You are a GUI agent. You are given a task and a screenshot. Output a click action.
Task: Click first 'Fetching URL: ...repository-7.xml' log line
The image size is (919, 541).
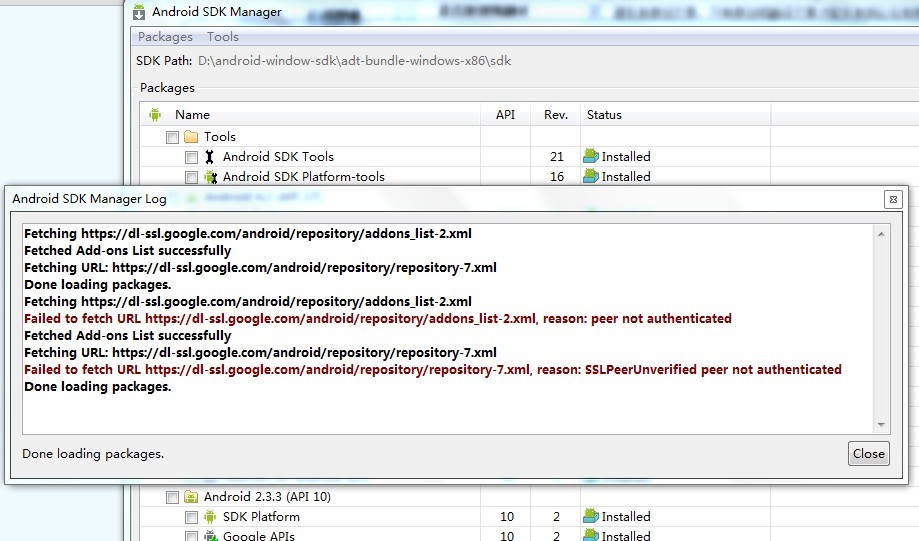coord(260,267)
